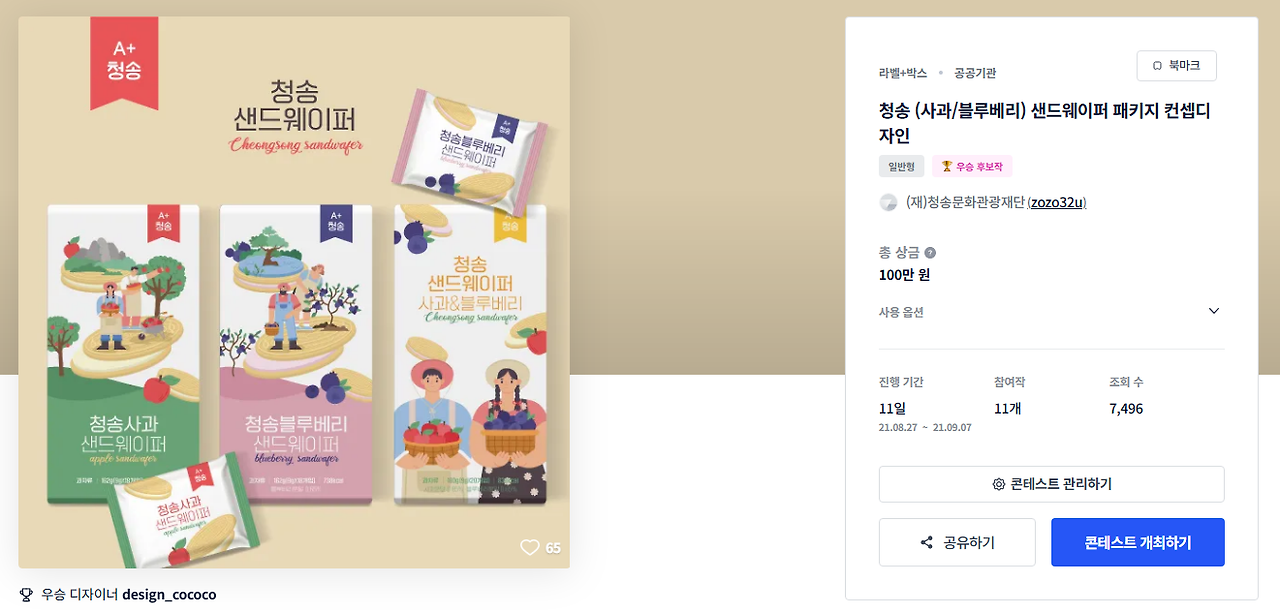Screen dimensions: 1280x613
Task: Open the sandwafer package design image
Action: click(294, 292)
